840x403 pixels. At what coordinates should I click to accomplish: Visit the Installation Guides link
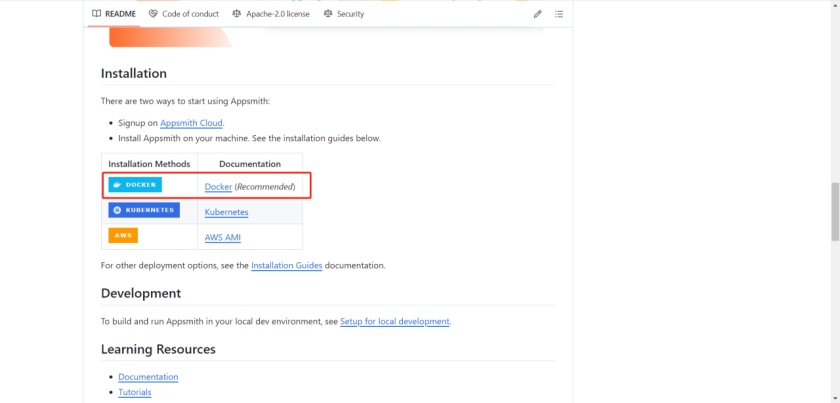(286, 266)
